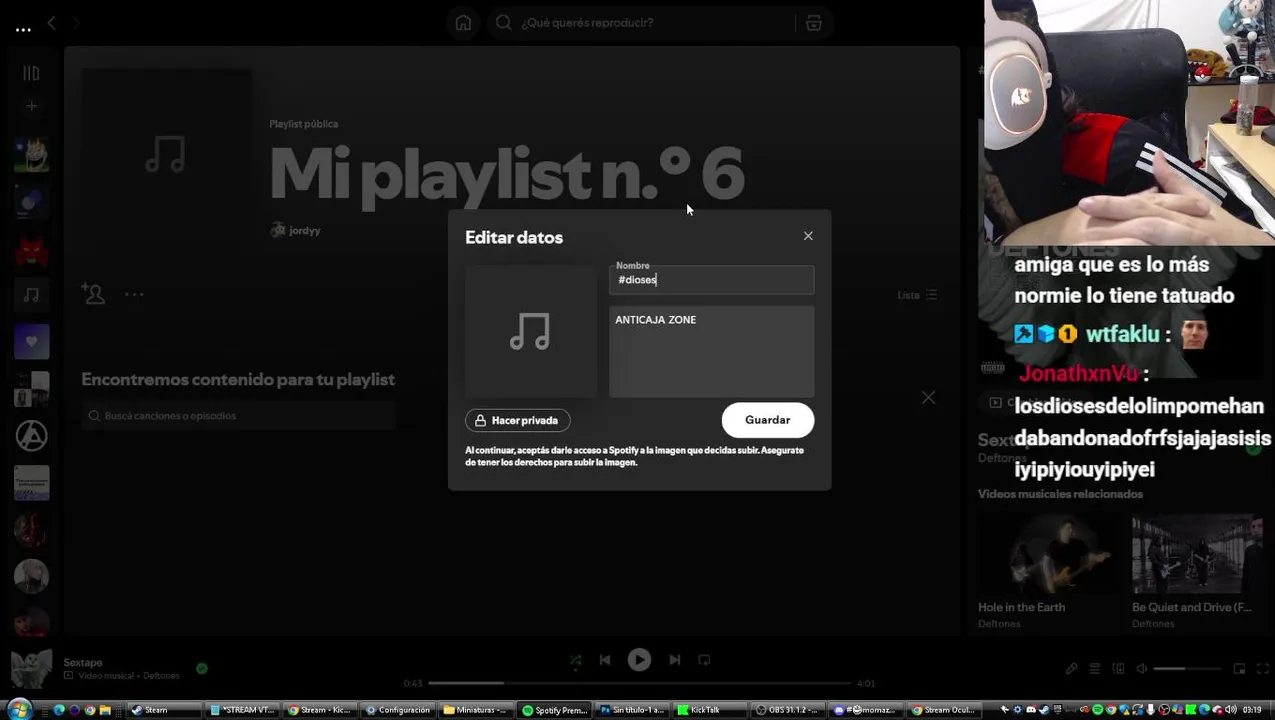The width and height of the screenshot is (1275, 720).
Task: Open the Hole in the Earth video thumbnail
Action: point(1049,555)
